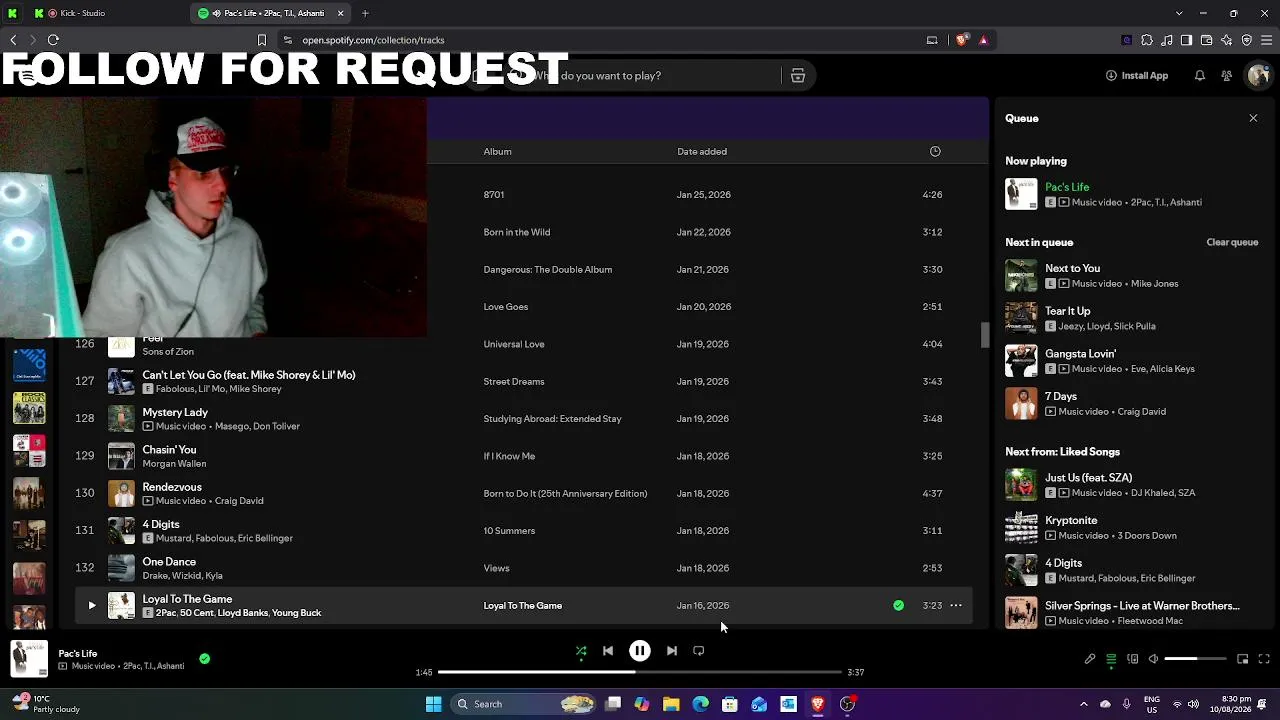Open the Brave media control music note icon

click(x=1167, y=40)
